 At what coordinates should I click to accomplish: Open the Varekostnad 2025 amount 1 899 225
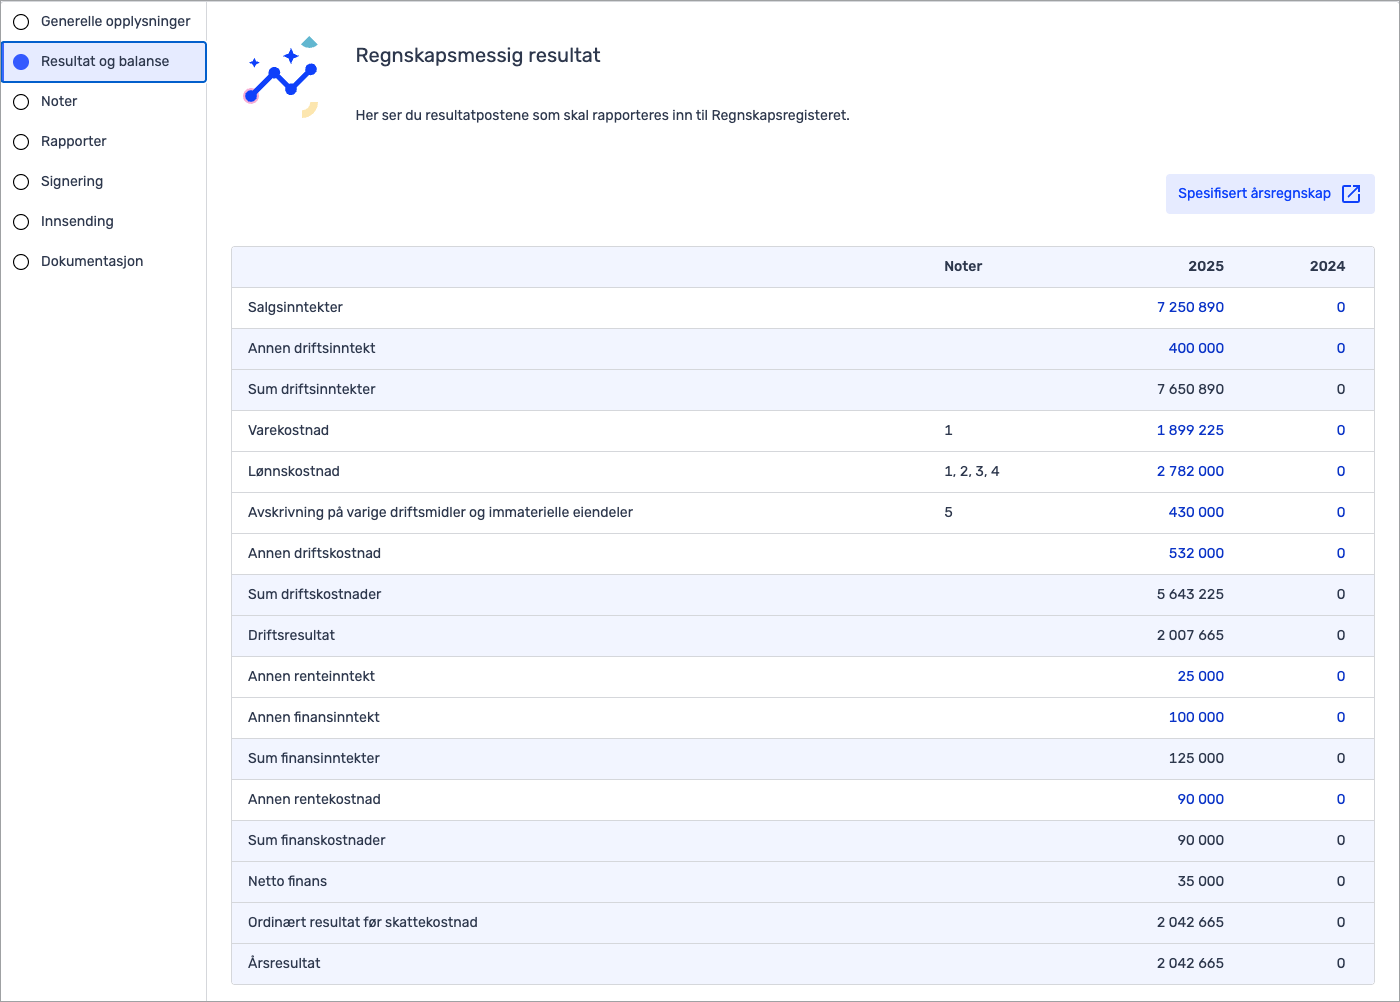(x=1190, y=431)
